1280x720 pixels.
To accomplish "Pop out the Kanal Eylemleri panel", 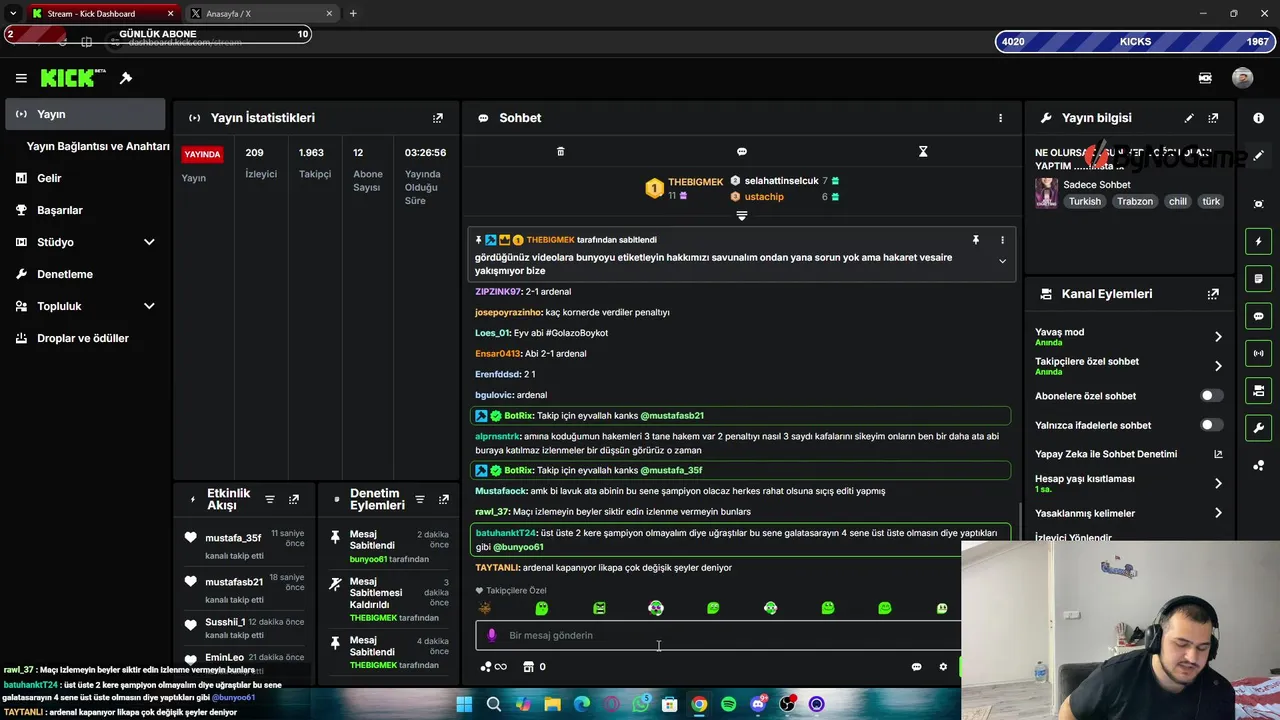I will [1213, 294].
